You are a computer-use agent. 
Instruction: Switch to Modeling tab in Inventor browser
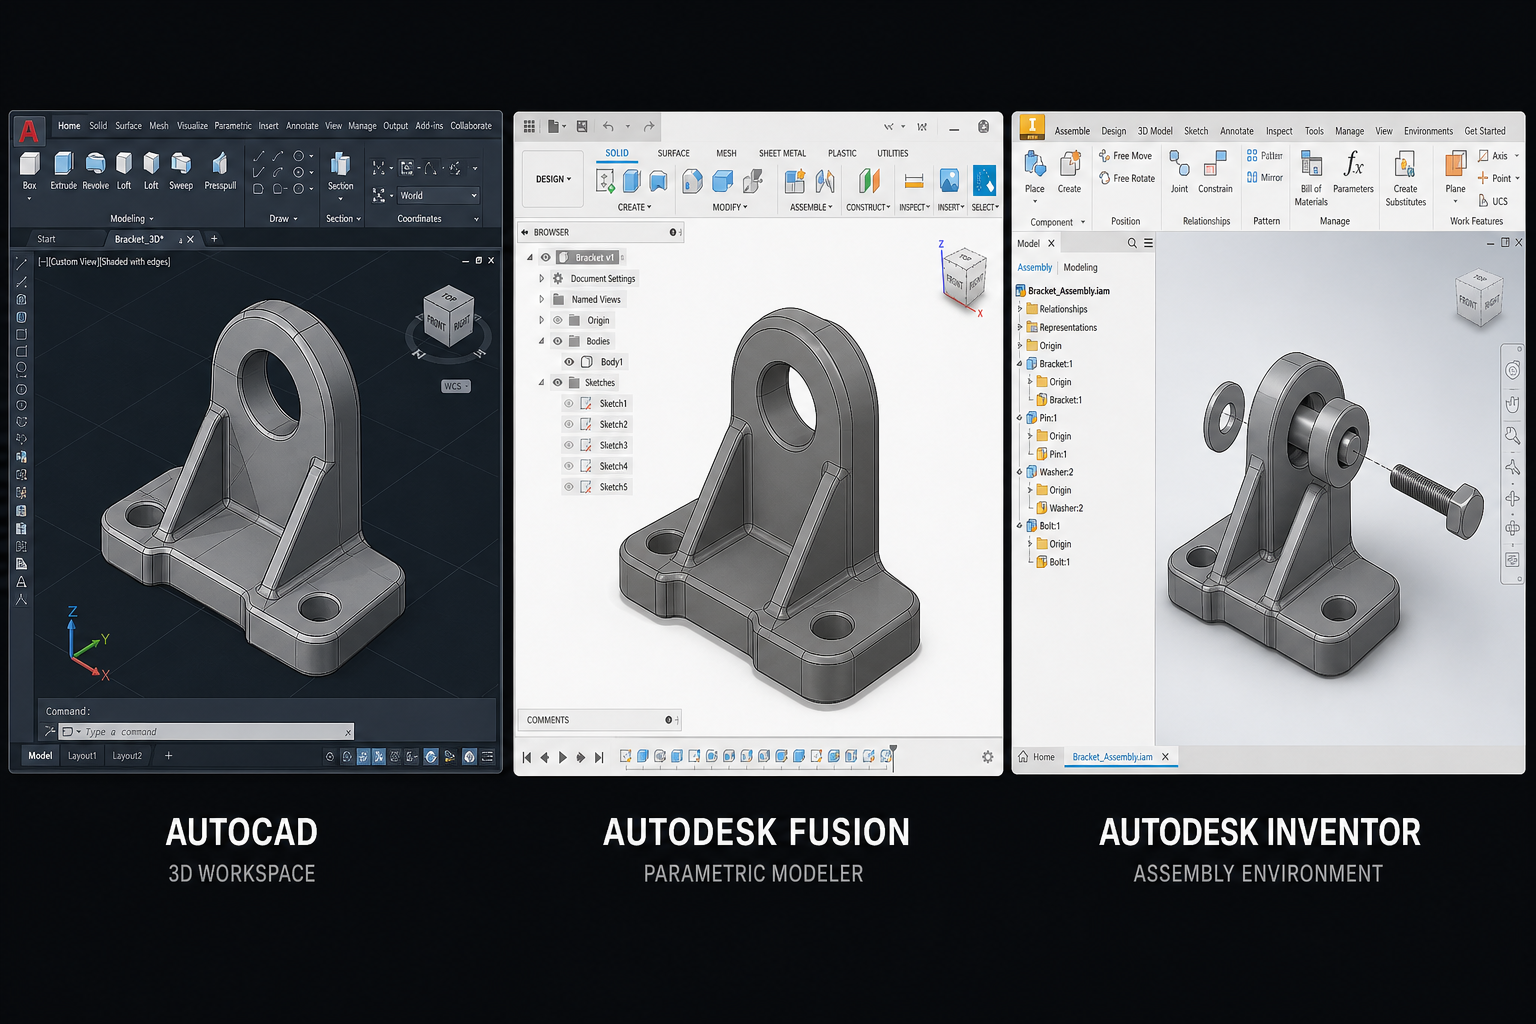[x=1080, y=268]
